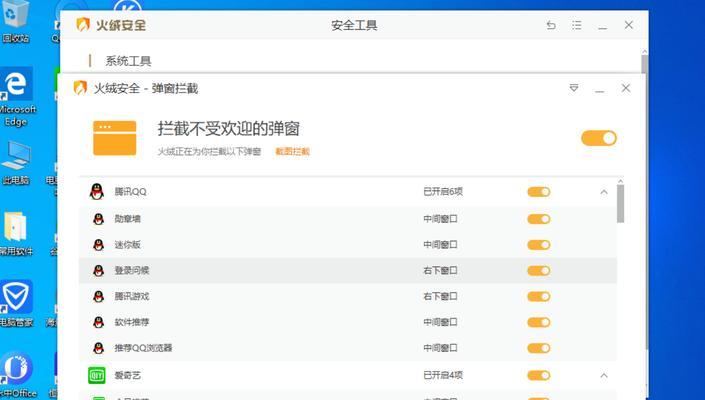Click the penguin icon beside 推荐QQ浏览器
The image size is (705, 400).
[98, 348]
